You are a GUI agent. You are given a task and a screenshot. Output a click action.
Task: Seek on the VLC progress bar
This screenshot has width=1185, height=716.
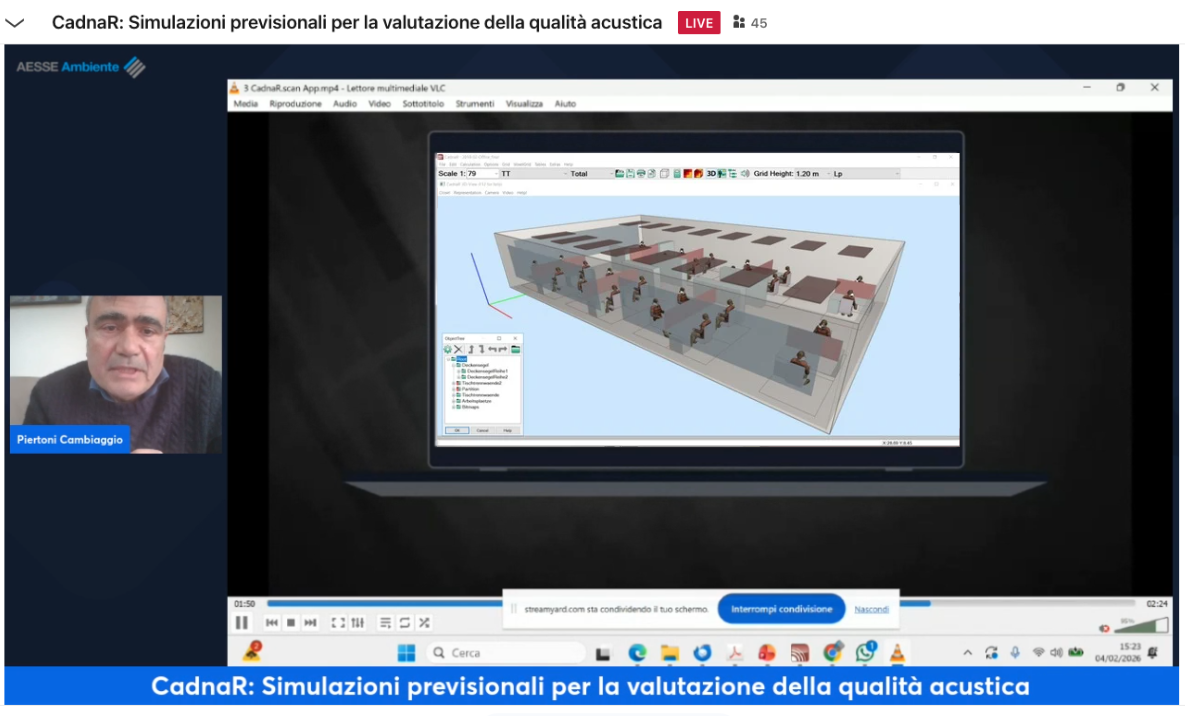(701, 603)
